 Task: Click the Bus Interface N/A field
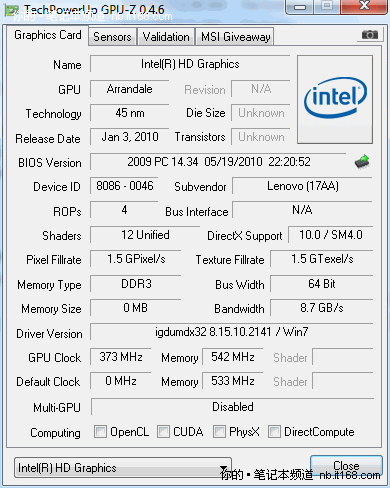click(302, 210)
